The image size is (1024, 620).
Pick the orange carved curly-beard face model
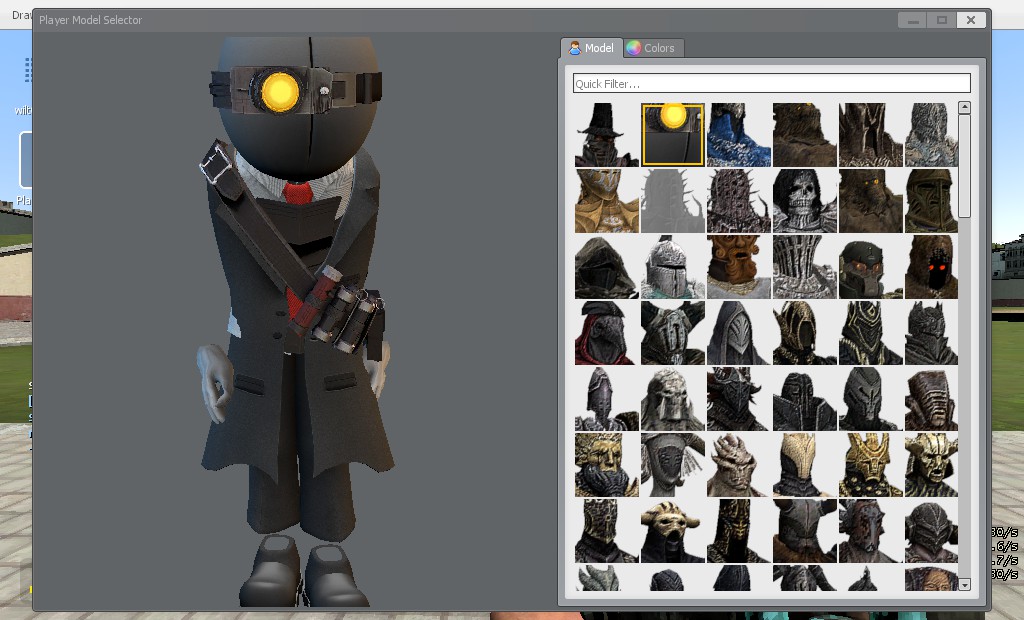pos(739,267)
